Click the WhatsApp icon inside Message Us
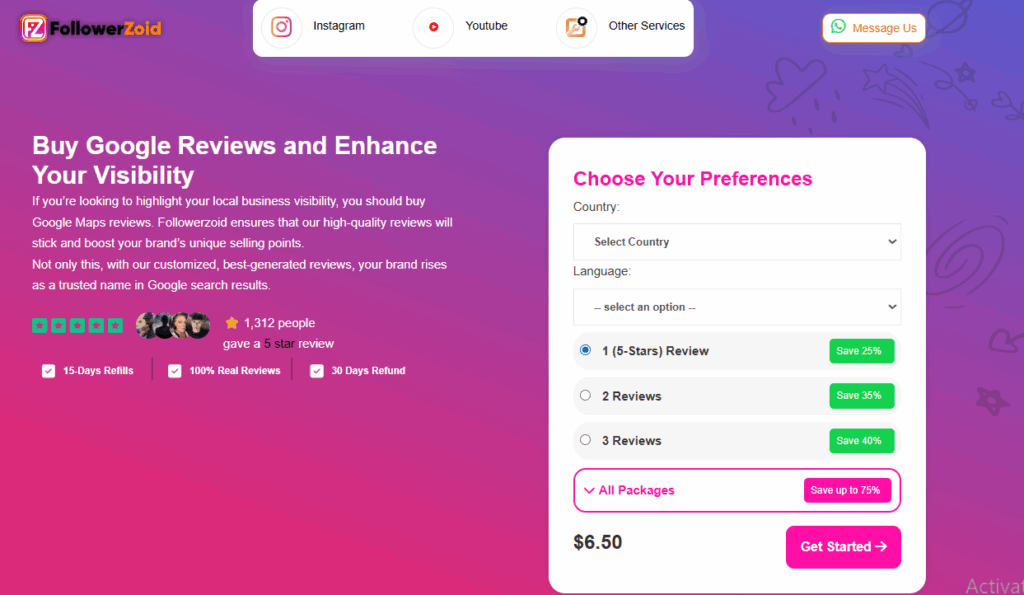 point(837,28)
